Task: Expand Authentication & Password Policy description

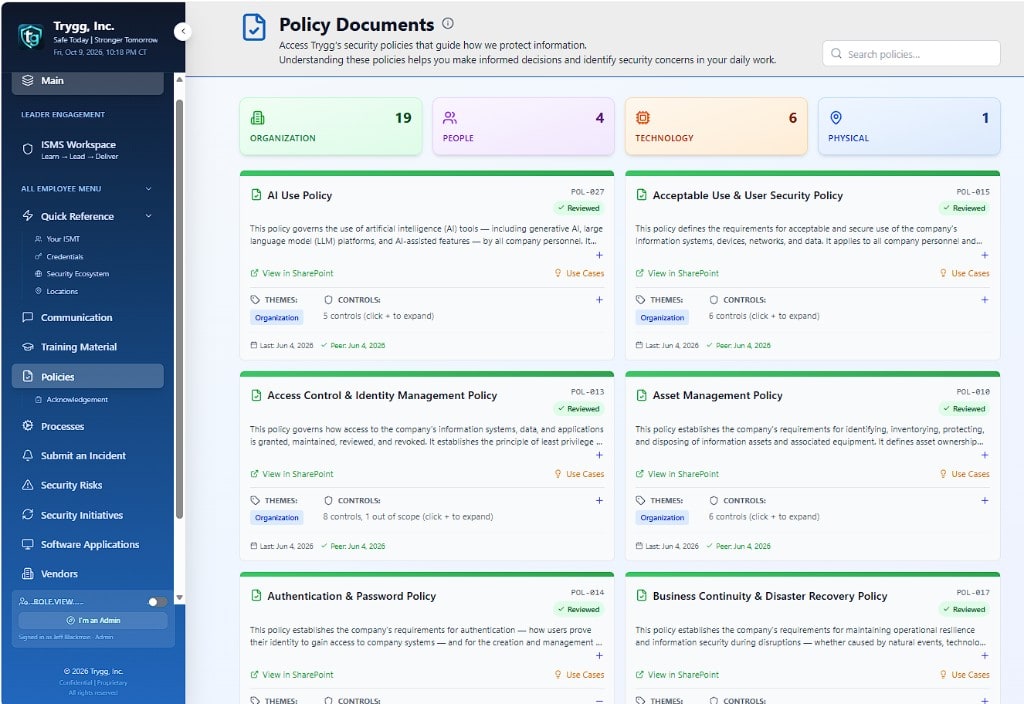Action: [599, 656]
